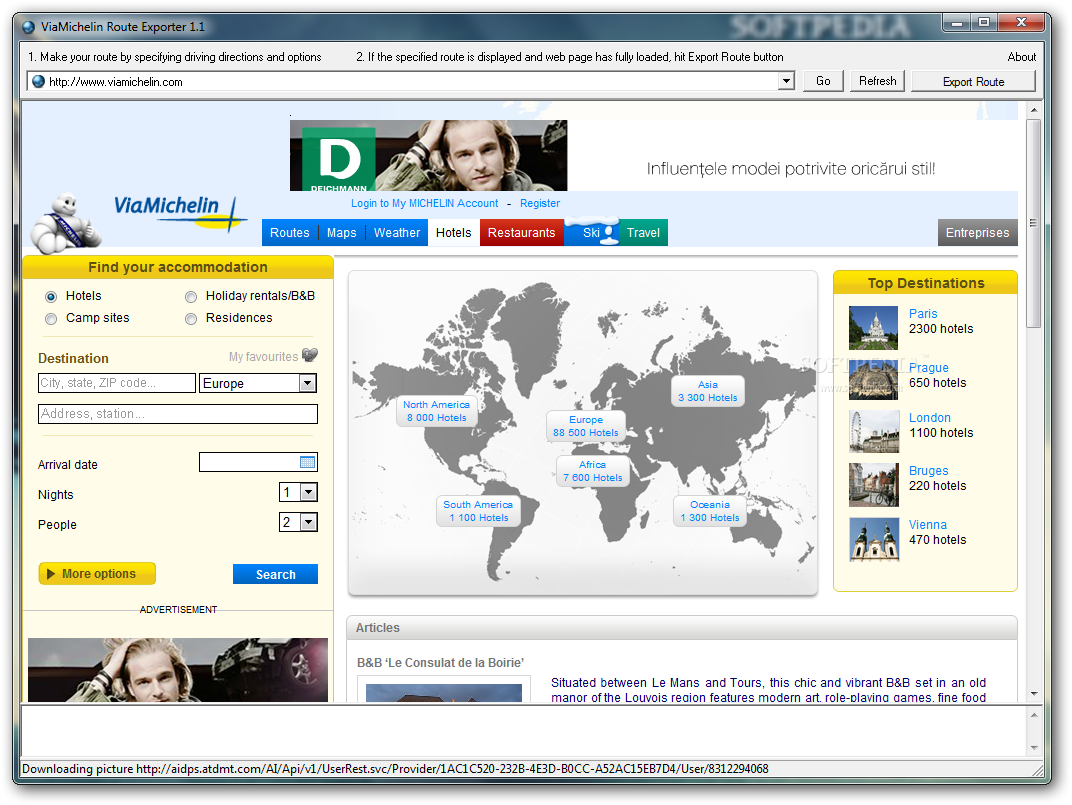Image resolution: width=1072 pixels, height=805 pixels.
Task: Click the City, state, ZIP code field
Action: [117, 383]
